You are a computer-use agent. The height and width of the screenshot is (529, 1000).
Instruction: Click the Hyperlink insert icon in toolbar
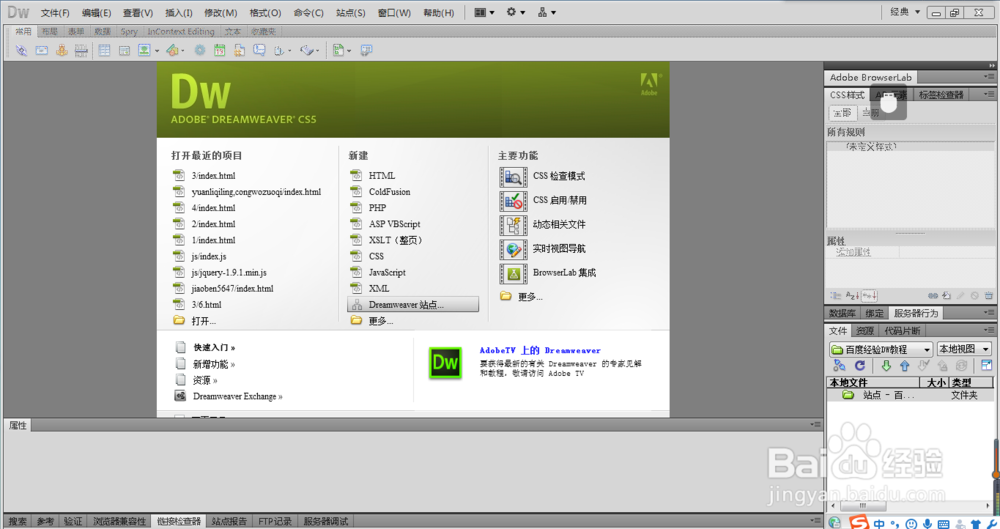click(22, 50)
